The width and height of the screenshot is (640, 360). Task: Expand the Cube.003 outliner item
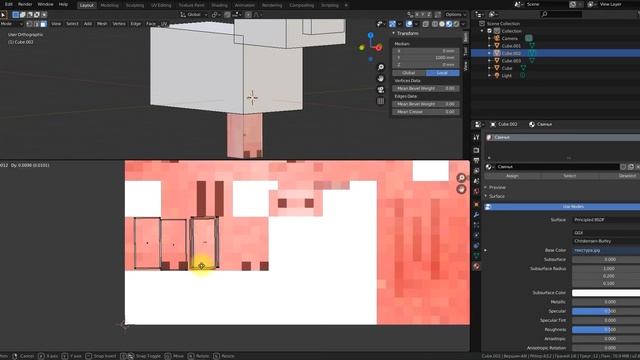[x=489, y=60]
